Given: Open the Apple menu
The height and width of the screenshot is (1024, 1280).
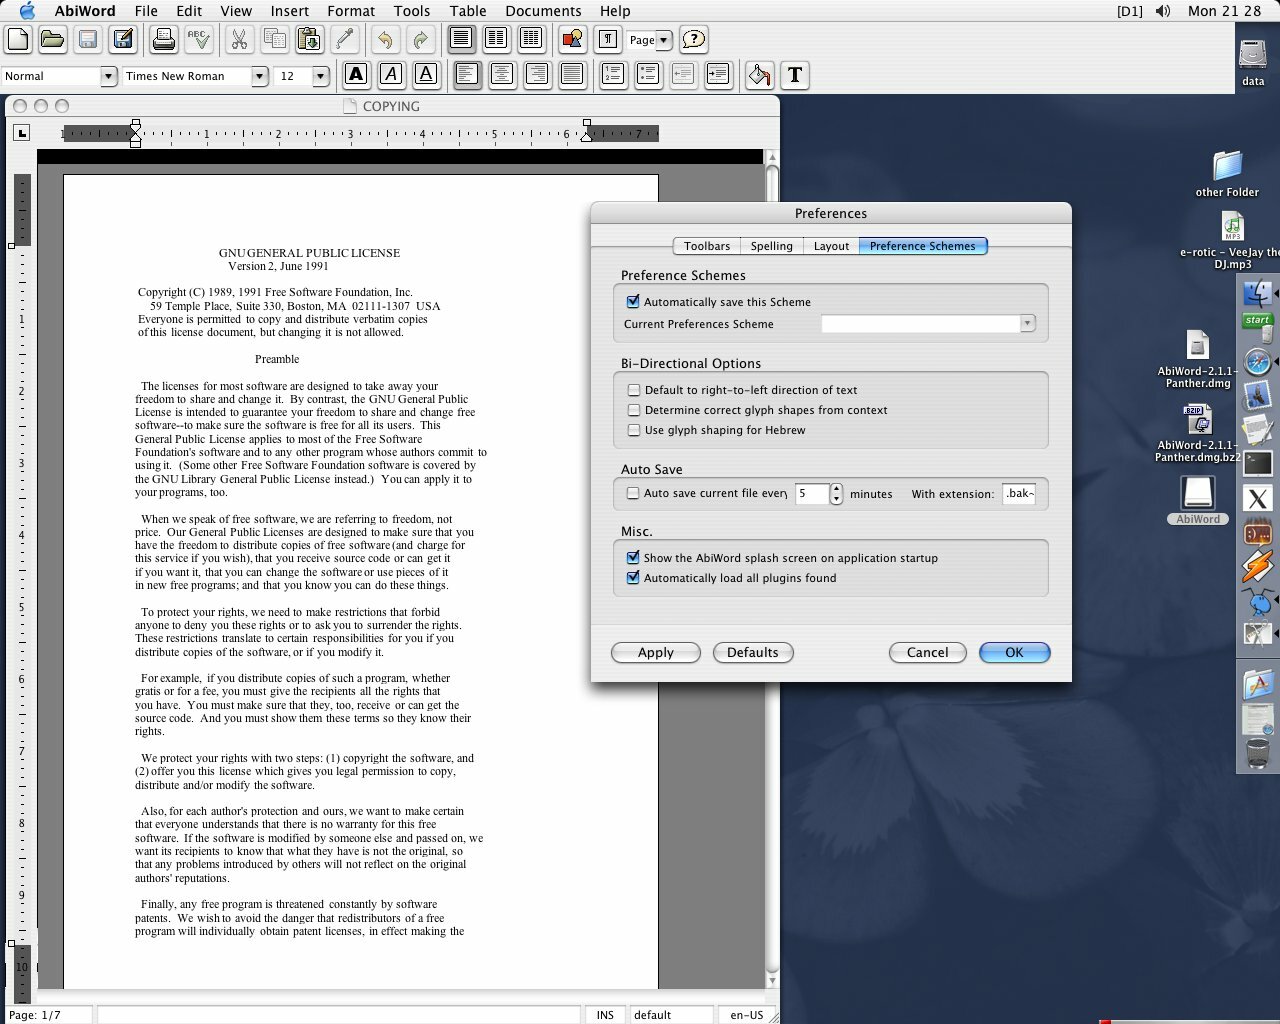Looking at the screenshot, I should coord(27,11).
